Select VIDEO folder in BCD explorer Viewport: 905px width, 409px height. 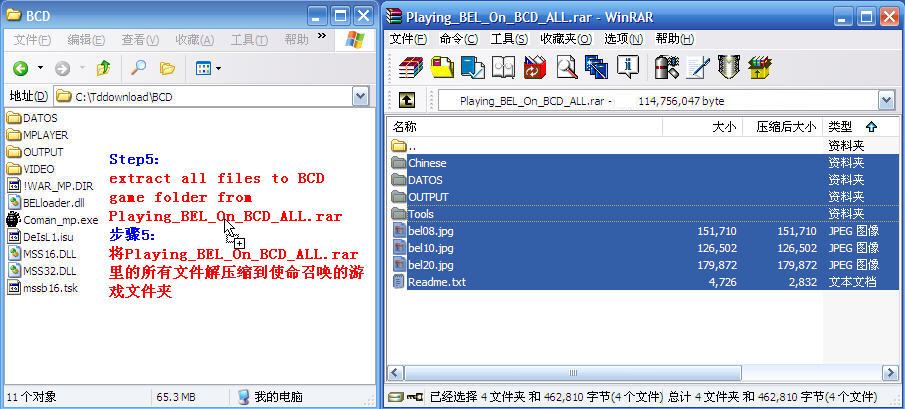31,169
